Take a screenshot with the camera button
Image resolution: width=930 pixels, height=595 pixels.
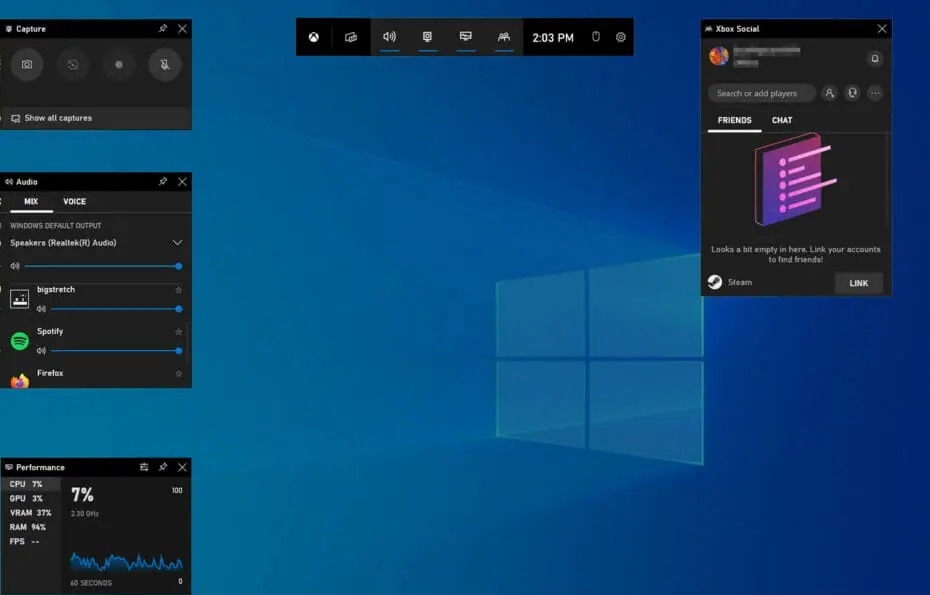[27, 64]
